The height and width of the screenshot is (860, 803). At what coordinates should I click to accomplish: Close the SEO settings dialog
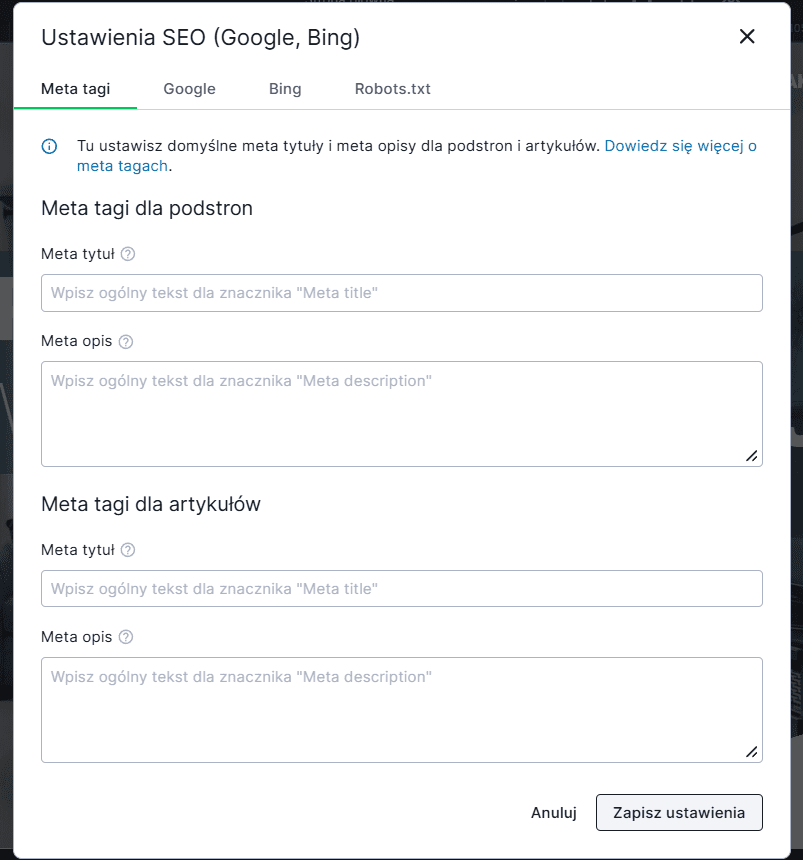tap(747, 37)
